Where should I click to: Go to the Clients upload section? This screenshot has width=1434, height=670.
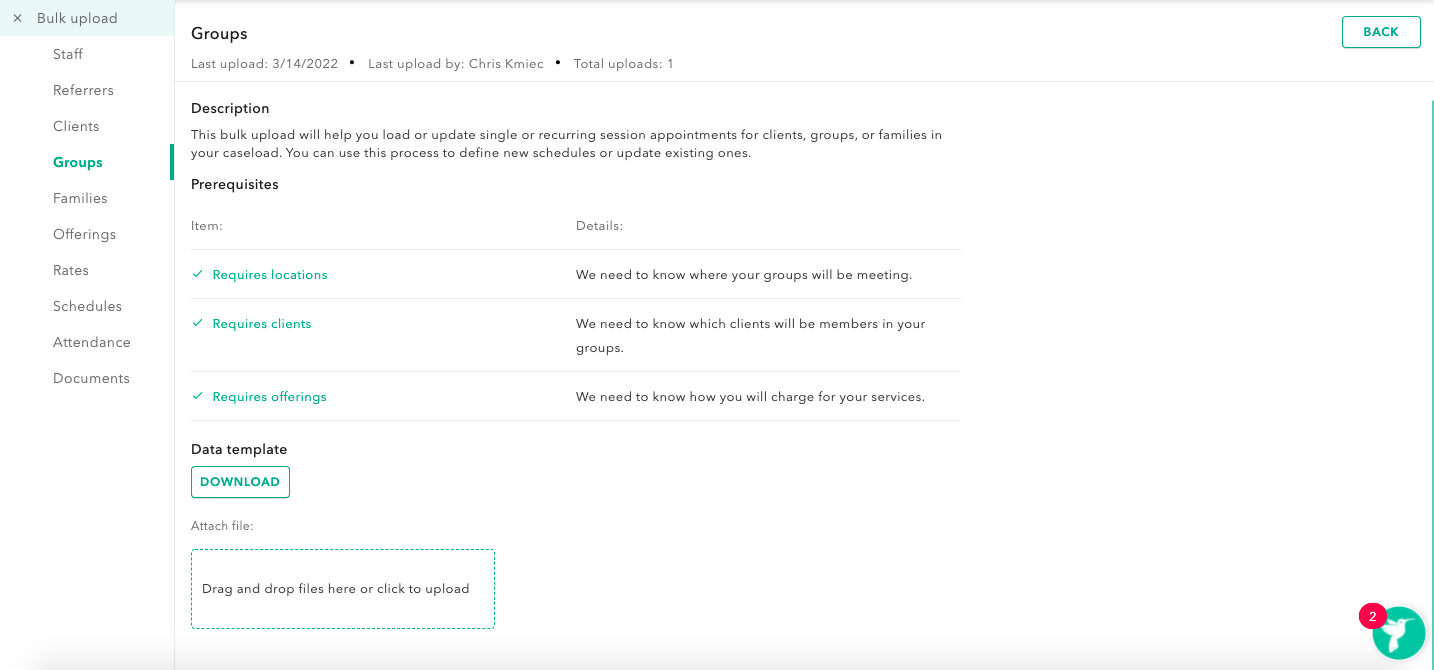pyautogui.click(x=76, y=126)
